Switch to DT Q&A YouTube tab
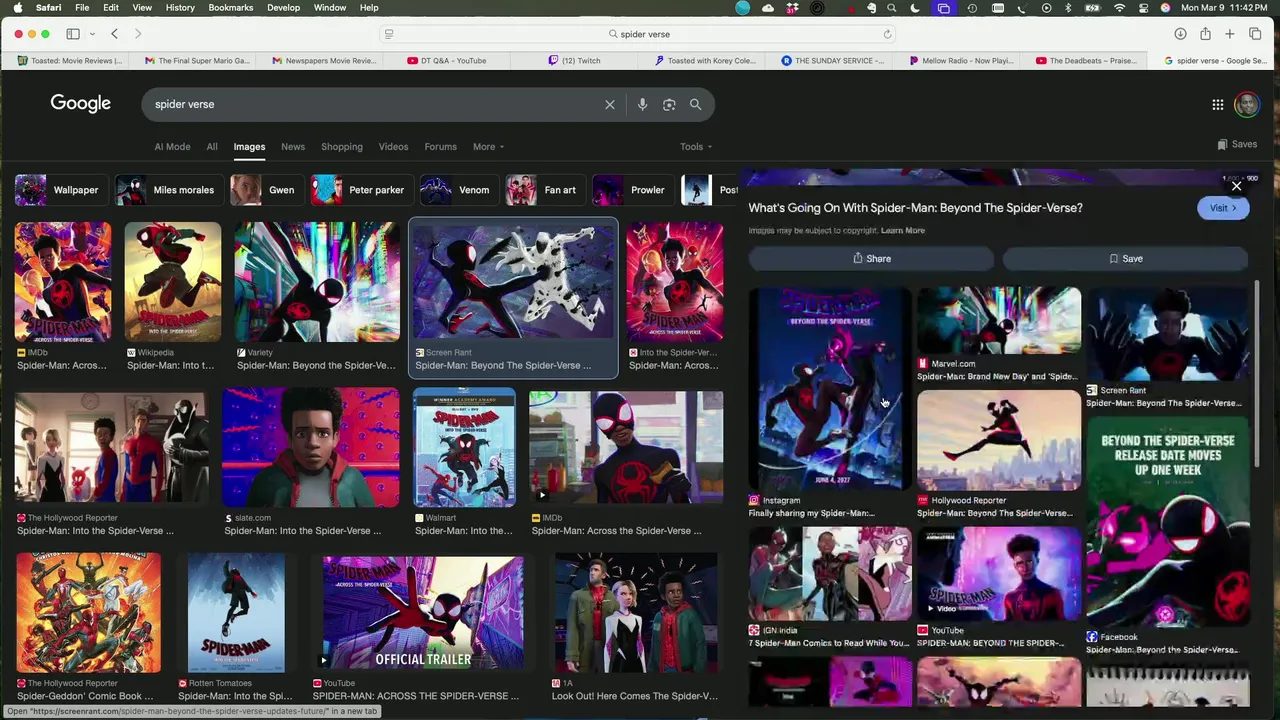The image size is (1280, 720). [447, 61]
